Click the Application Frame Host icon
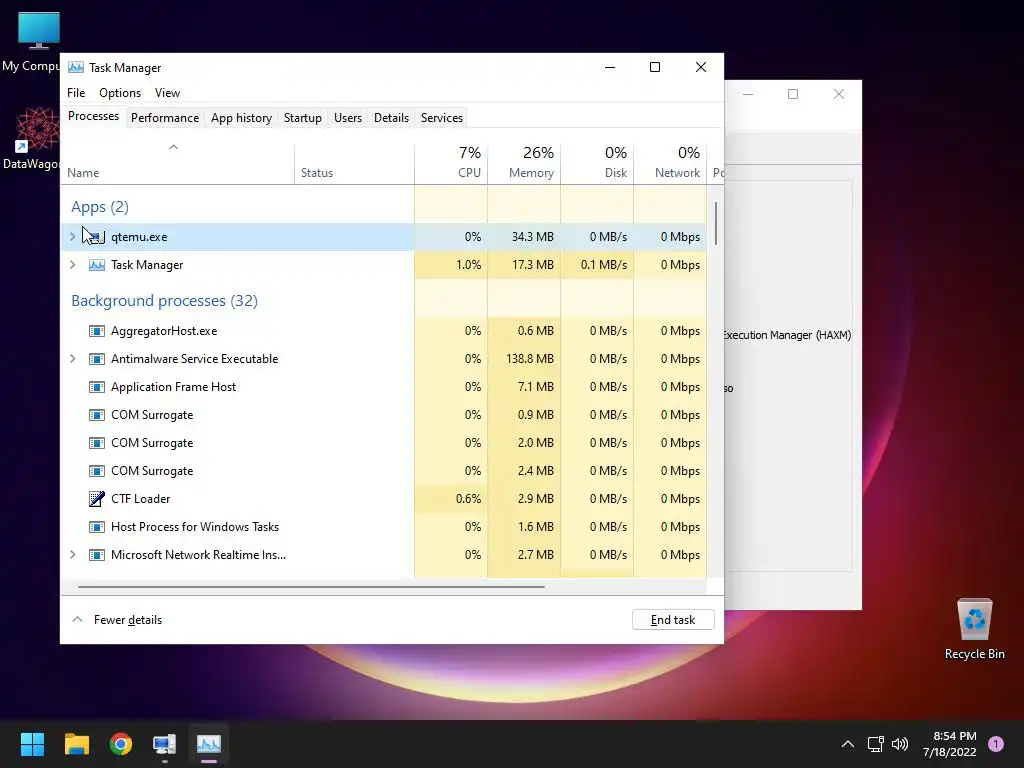Viewport: 1024px width, 768px height. pos(97,387)
